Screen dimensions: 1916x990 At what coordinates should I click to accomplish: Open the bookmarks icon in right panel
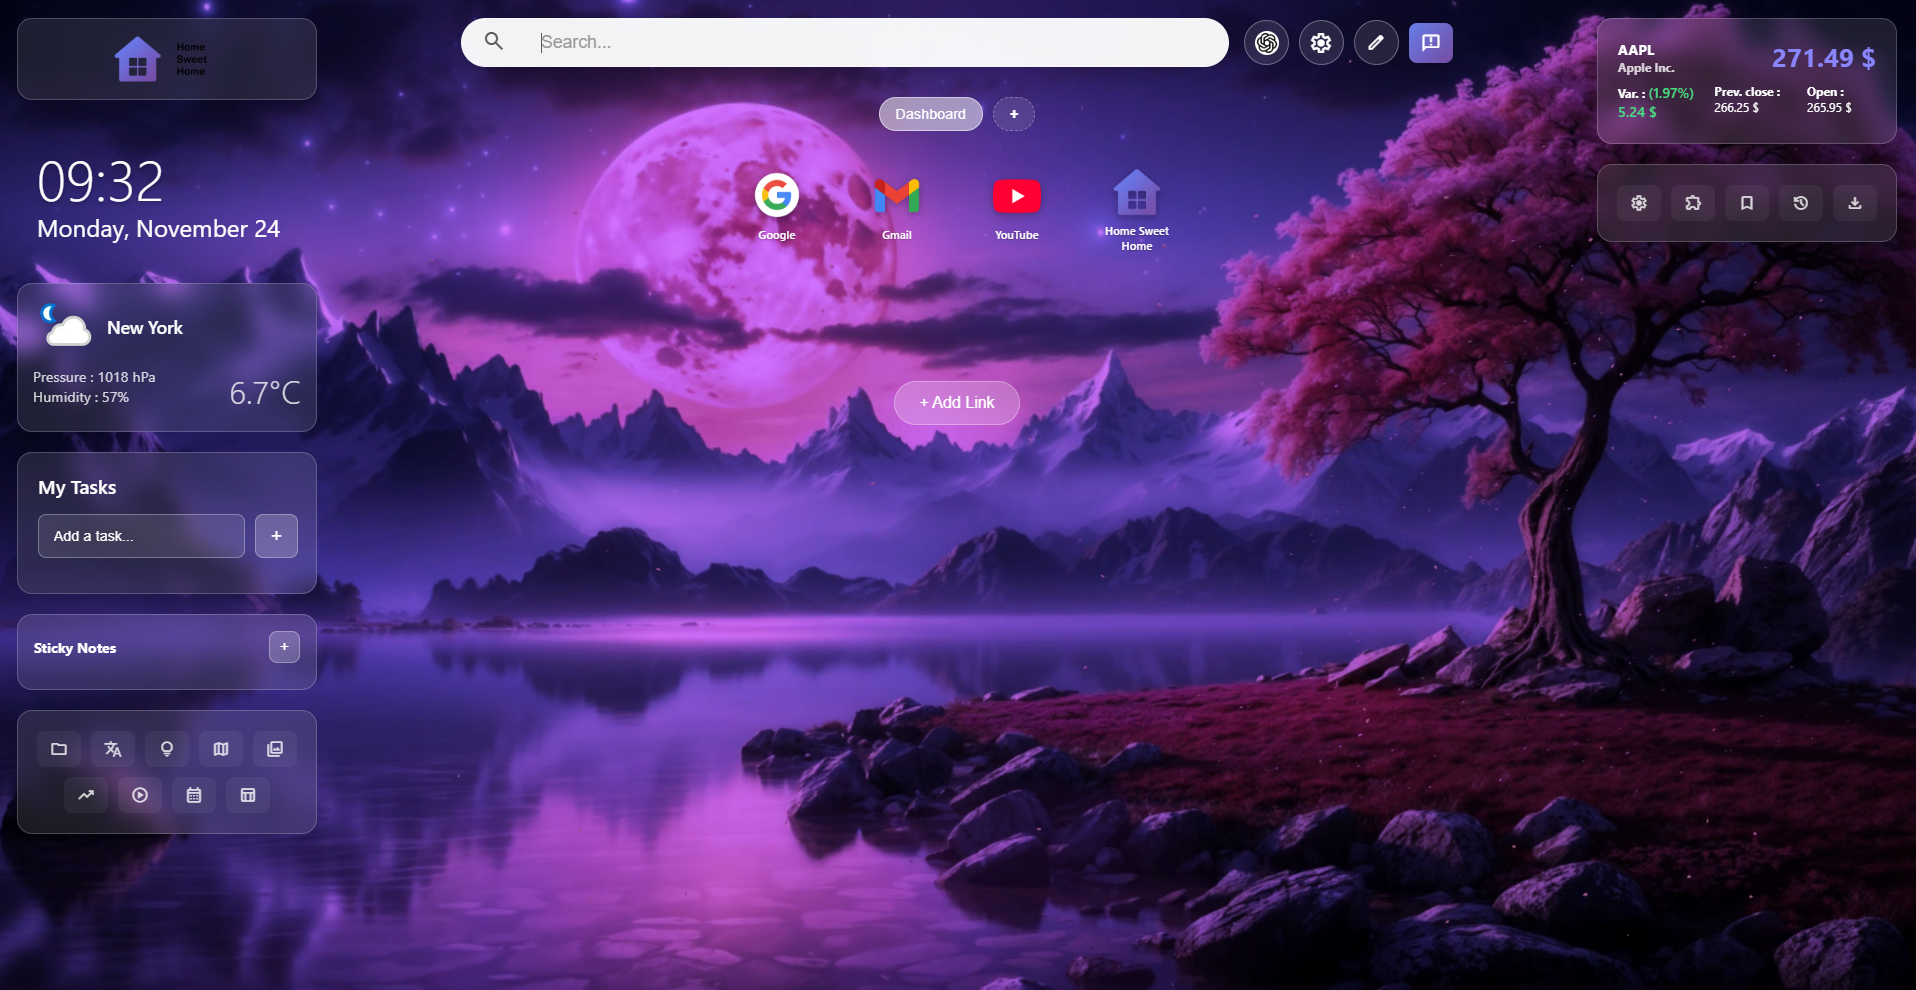click(x=1747, y=203)
